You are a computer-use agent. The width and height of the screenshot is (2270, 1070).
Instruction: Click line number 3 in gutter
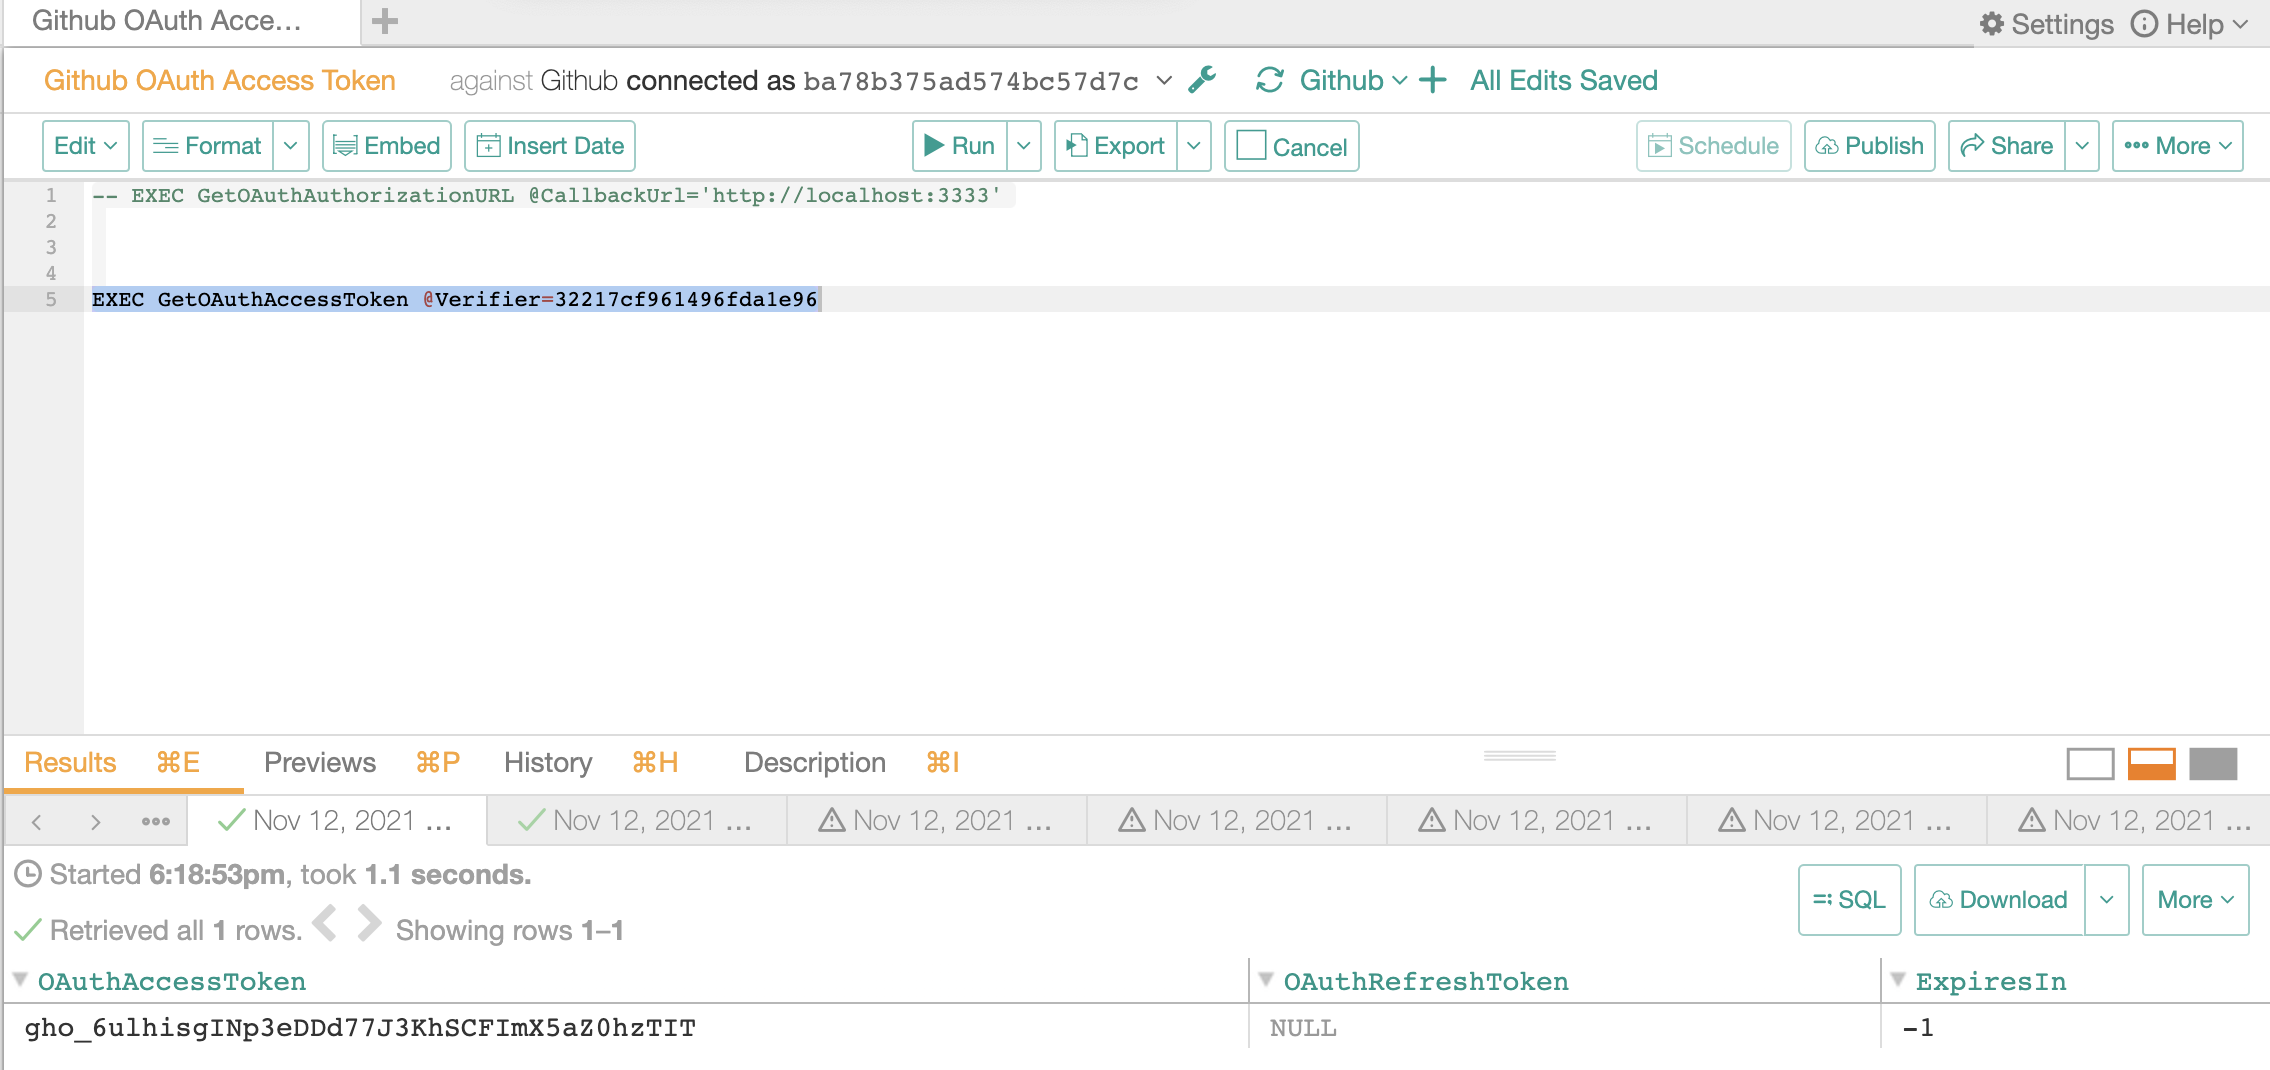pos(51,247)
